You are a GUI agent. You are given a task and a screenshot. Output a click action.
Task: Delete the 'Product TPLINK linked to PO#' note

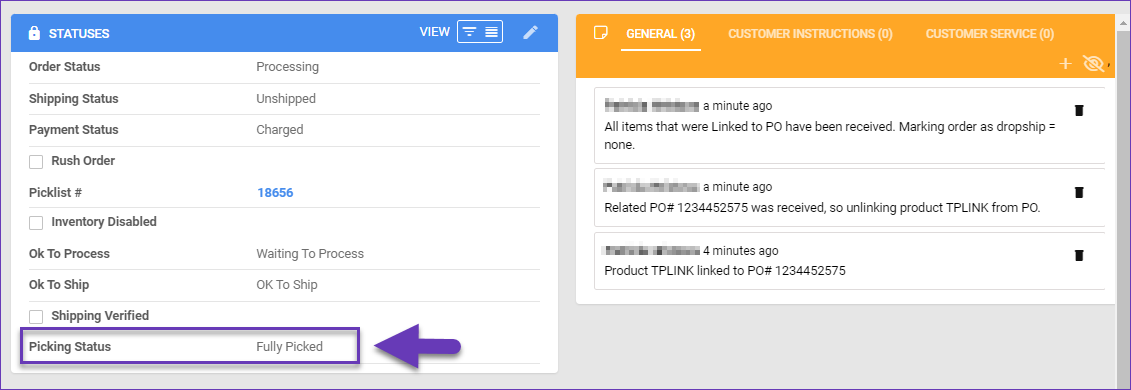[1079, 255]
